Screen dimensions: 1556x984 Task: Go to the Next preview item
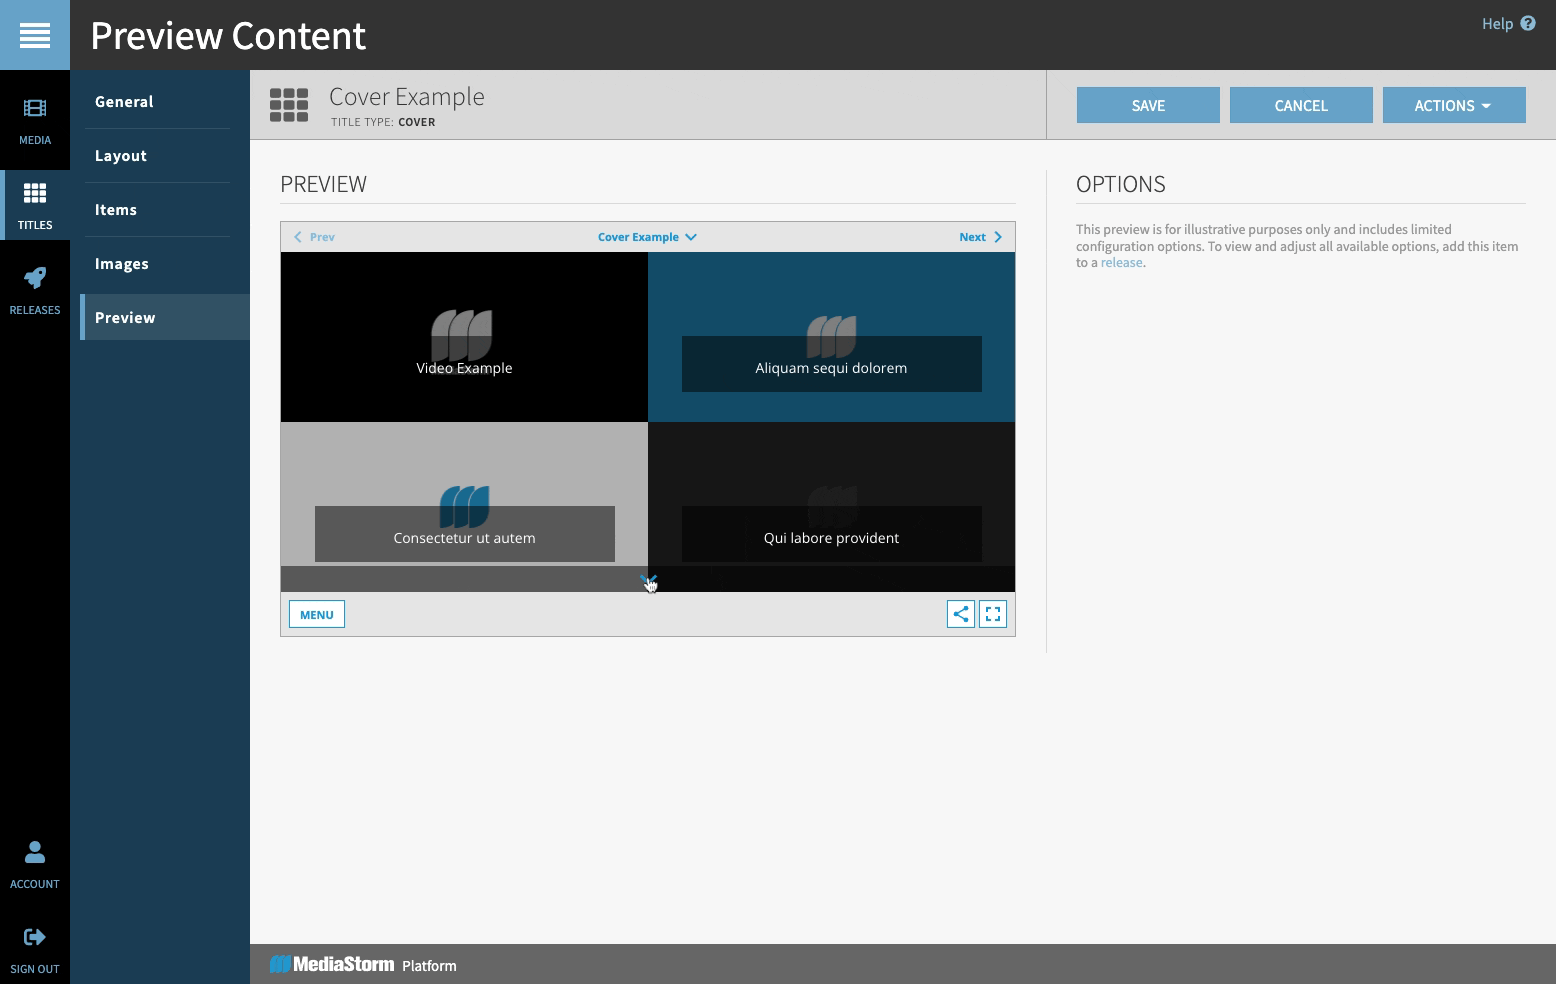(x=980, y=237)
